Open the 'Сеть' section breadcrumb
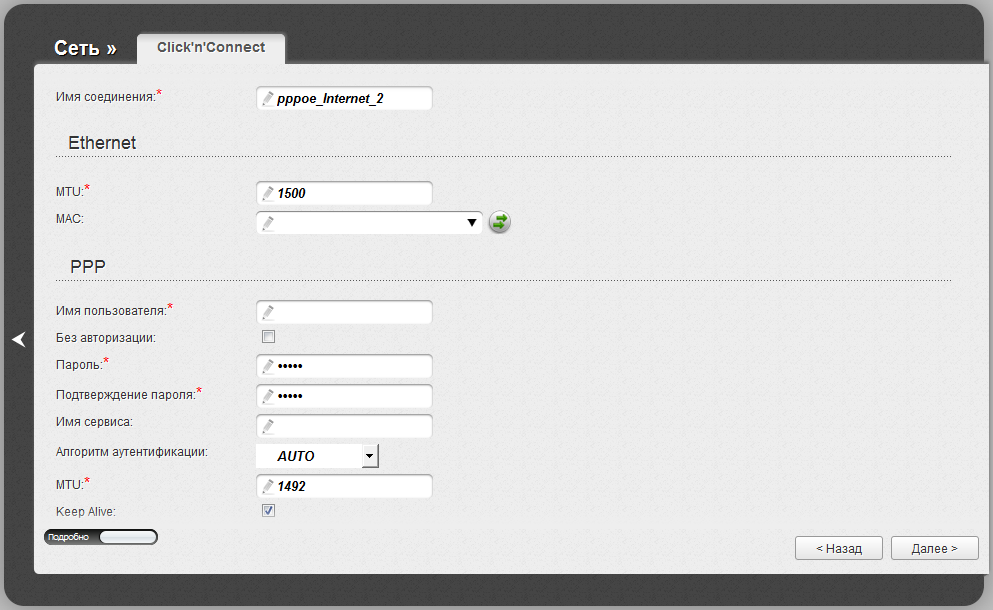993x610 pixels. click(84, 48)
